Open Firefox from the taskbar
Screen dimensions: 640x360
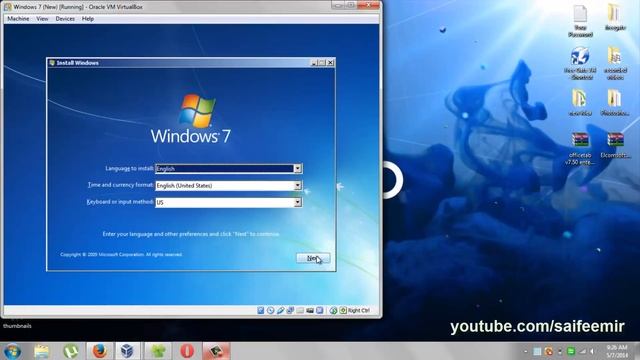[x=100, y=351]
